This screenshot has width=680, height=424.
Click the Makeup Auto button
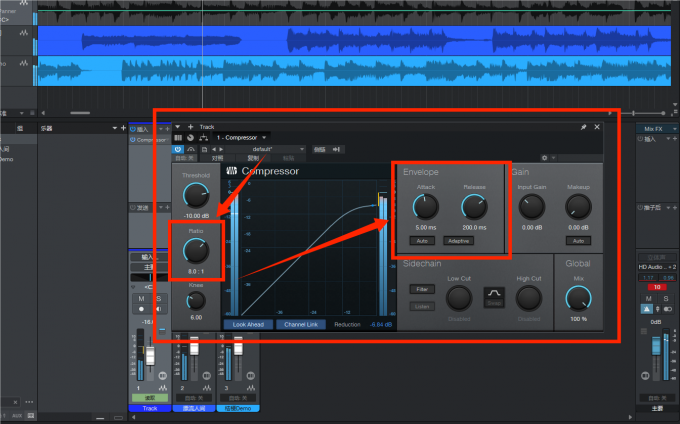(x=575, y=241)
